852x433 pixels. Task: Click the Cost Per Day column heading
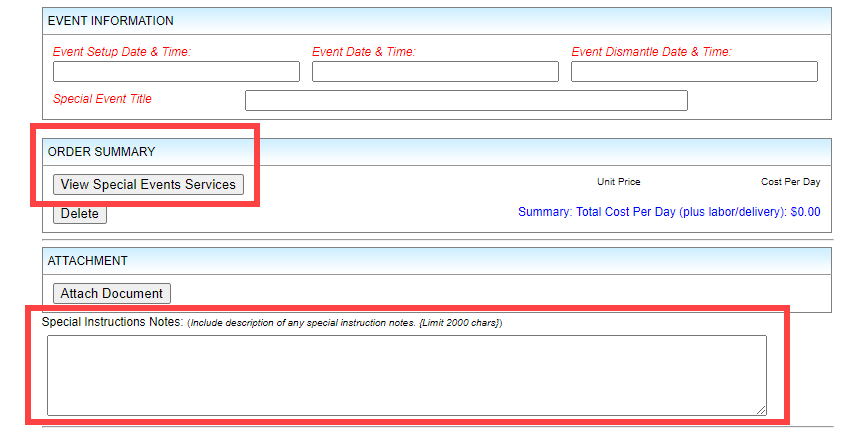pos(790,182)
